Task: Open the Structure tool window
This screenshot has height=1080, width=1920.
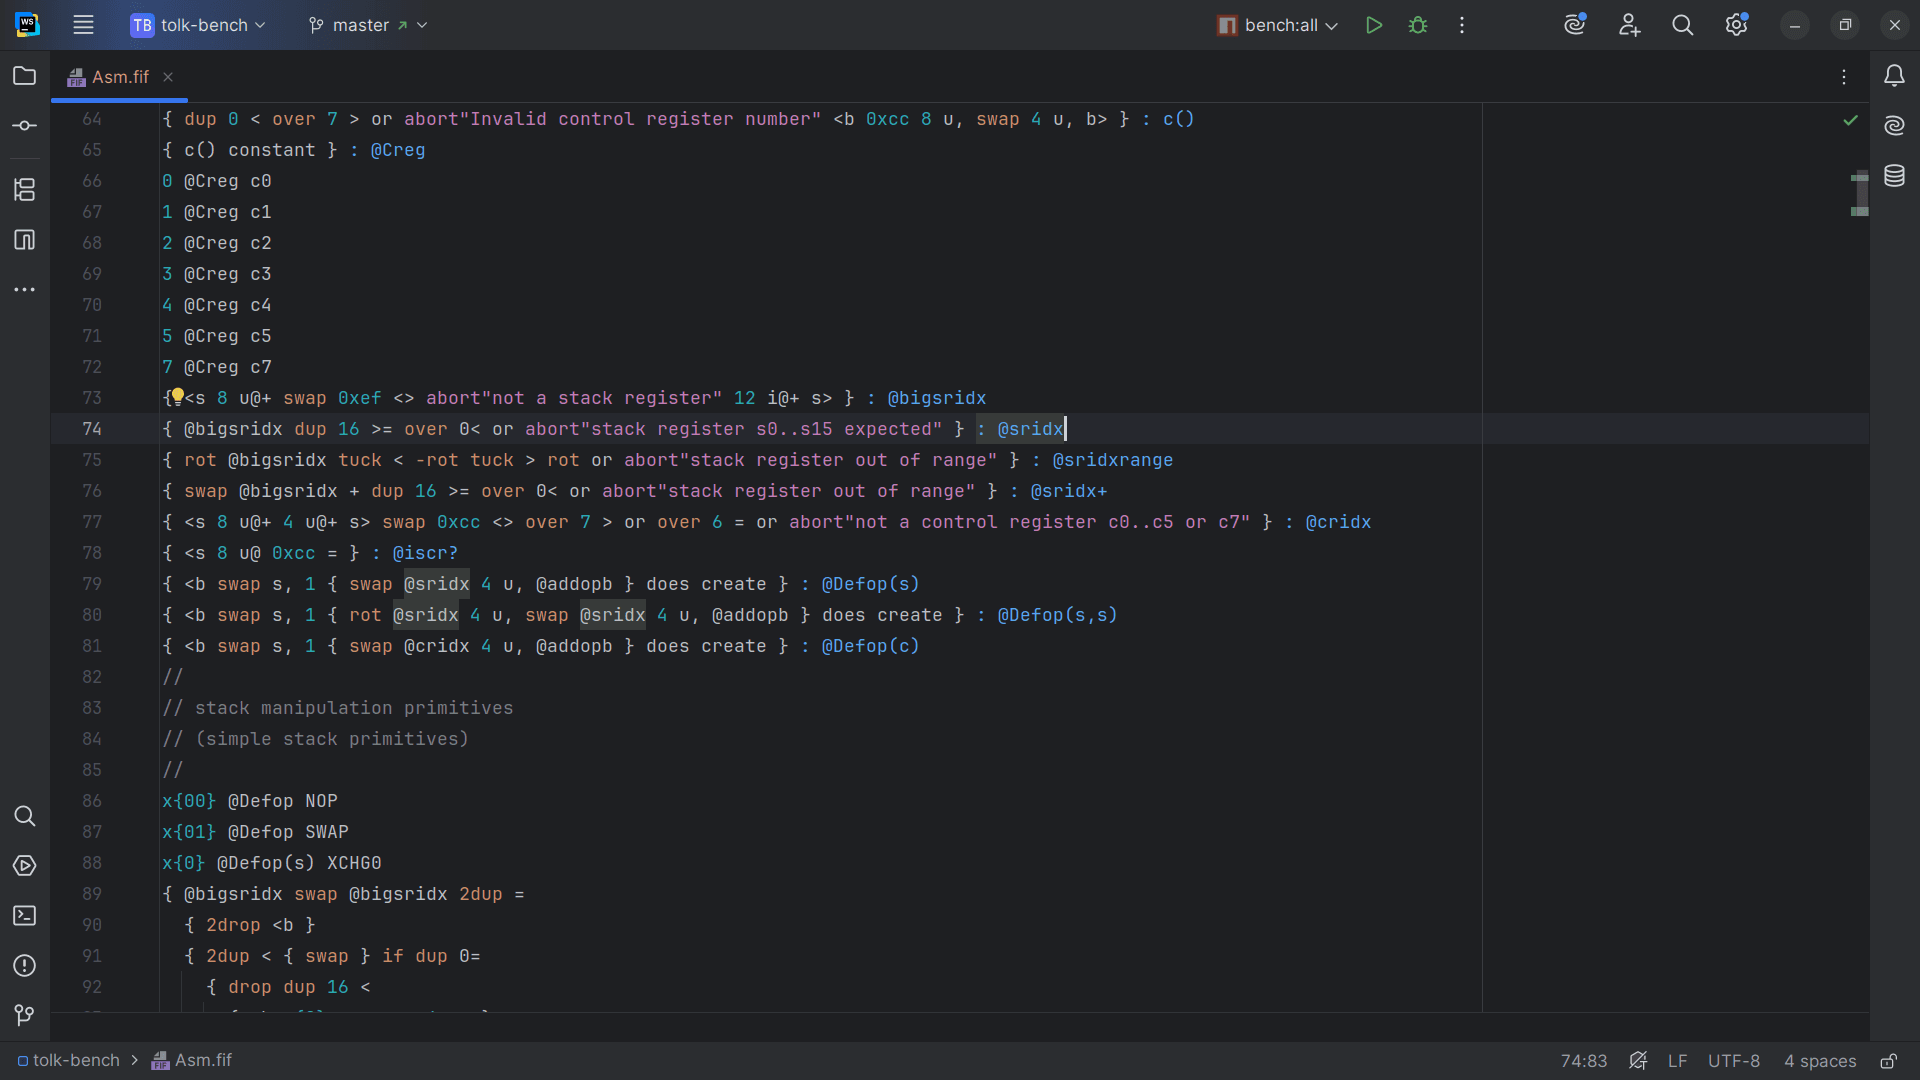Action: click(x=25, y=189)
